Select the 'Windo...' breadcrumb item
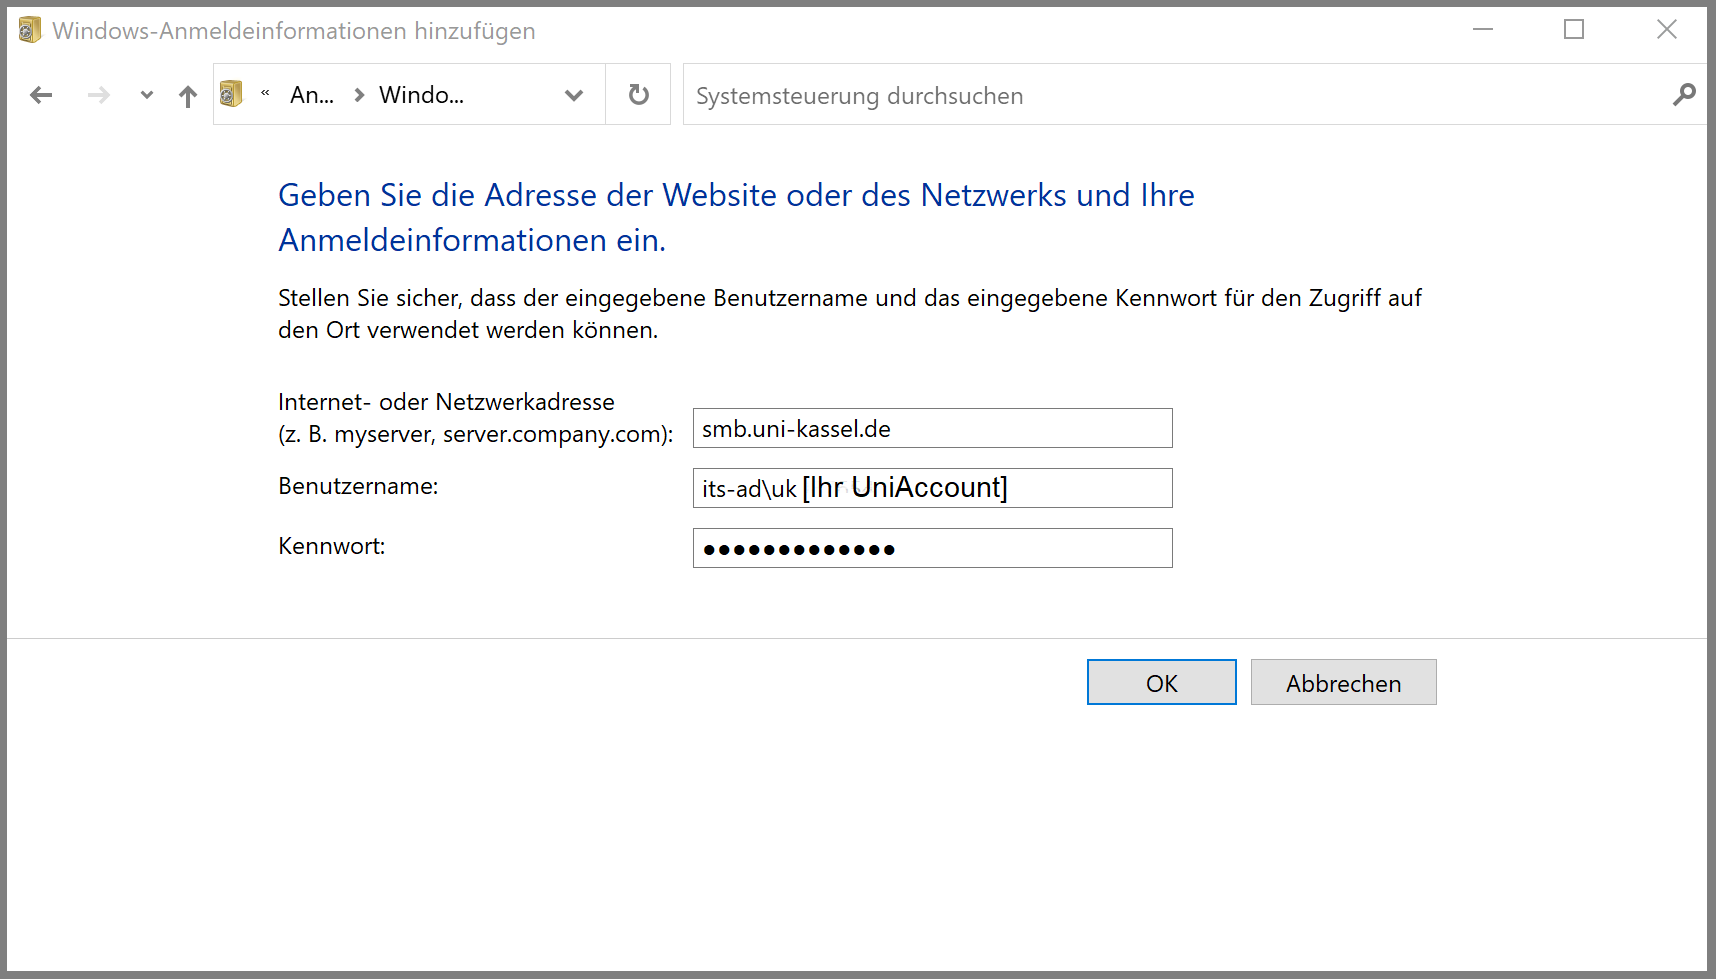 [x=421, y=95]
